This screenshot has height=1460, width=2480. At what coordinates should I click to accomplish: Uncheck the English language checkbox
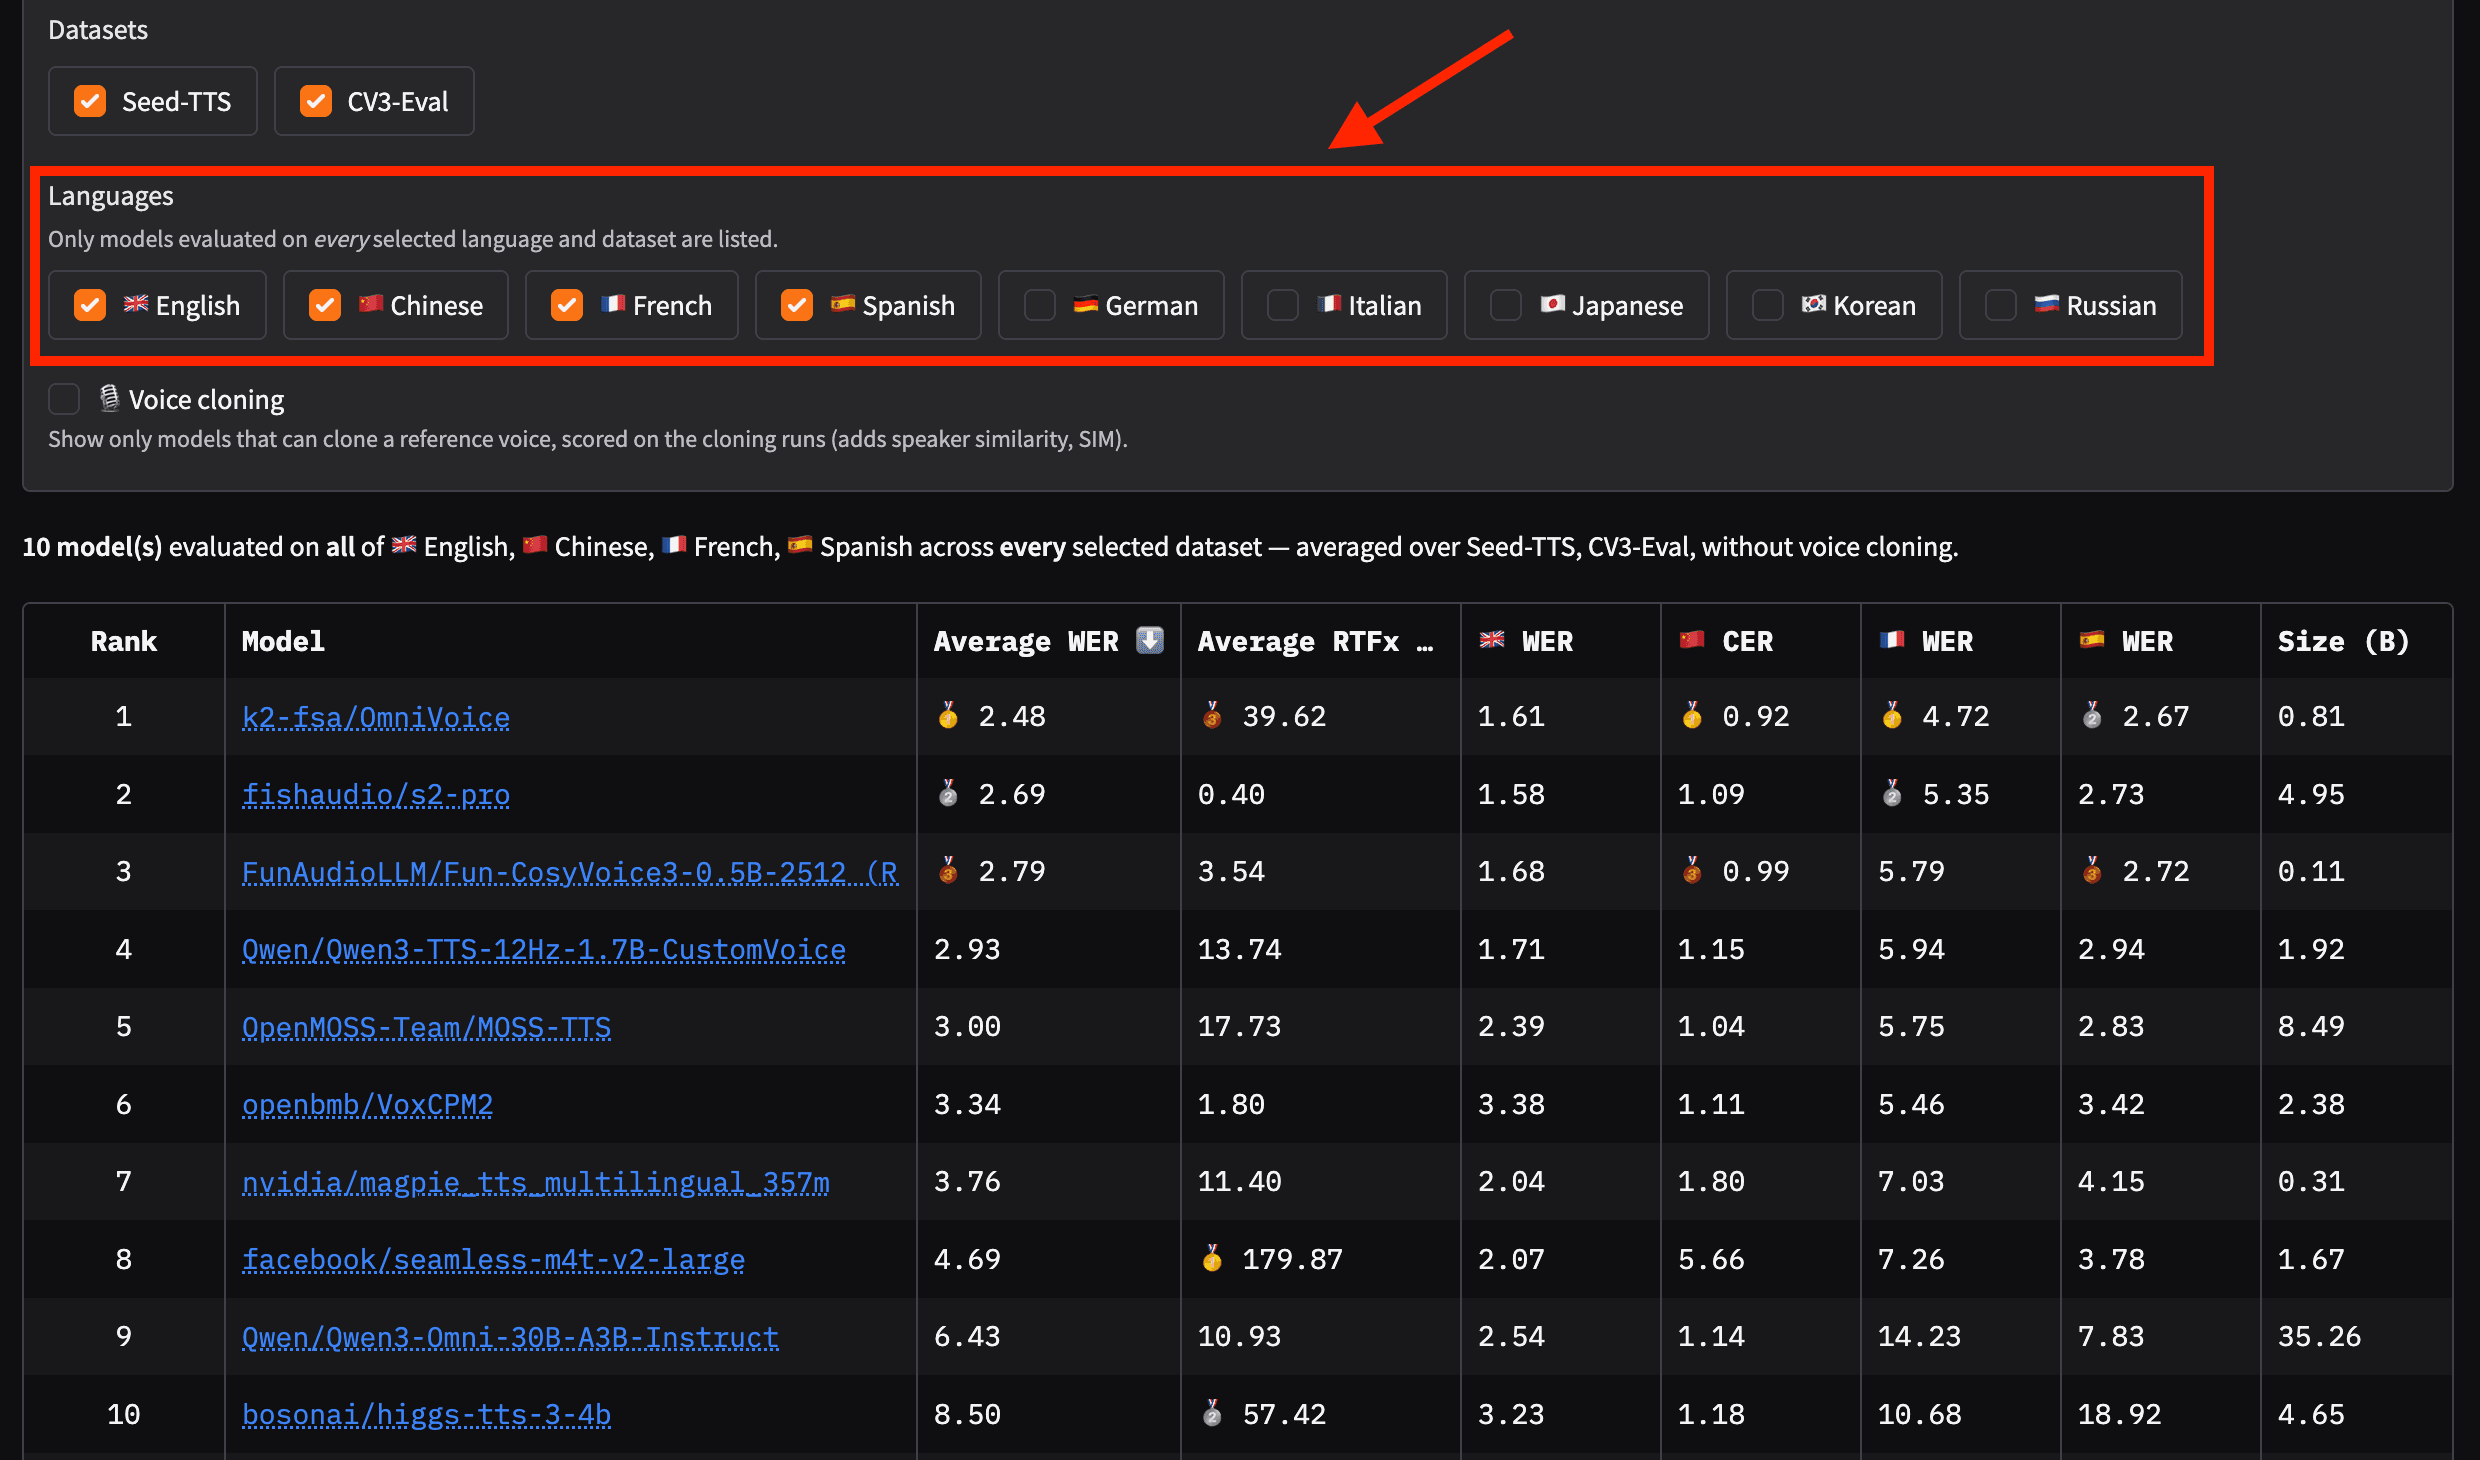pos(90,305)
